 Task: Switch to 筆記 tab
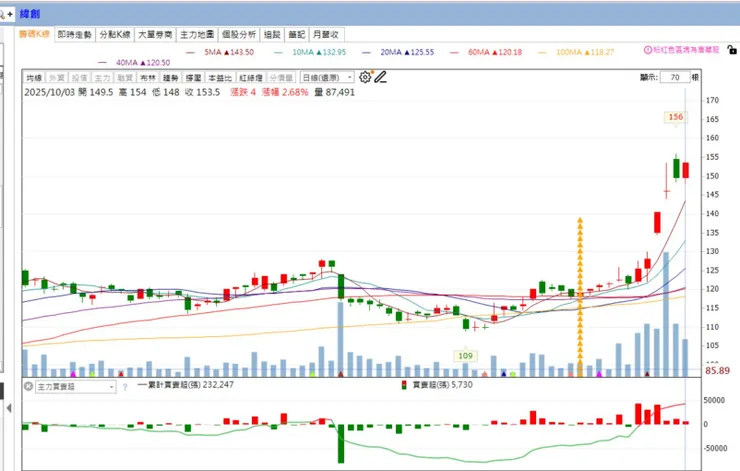297,34
